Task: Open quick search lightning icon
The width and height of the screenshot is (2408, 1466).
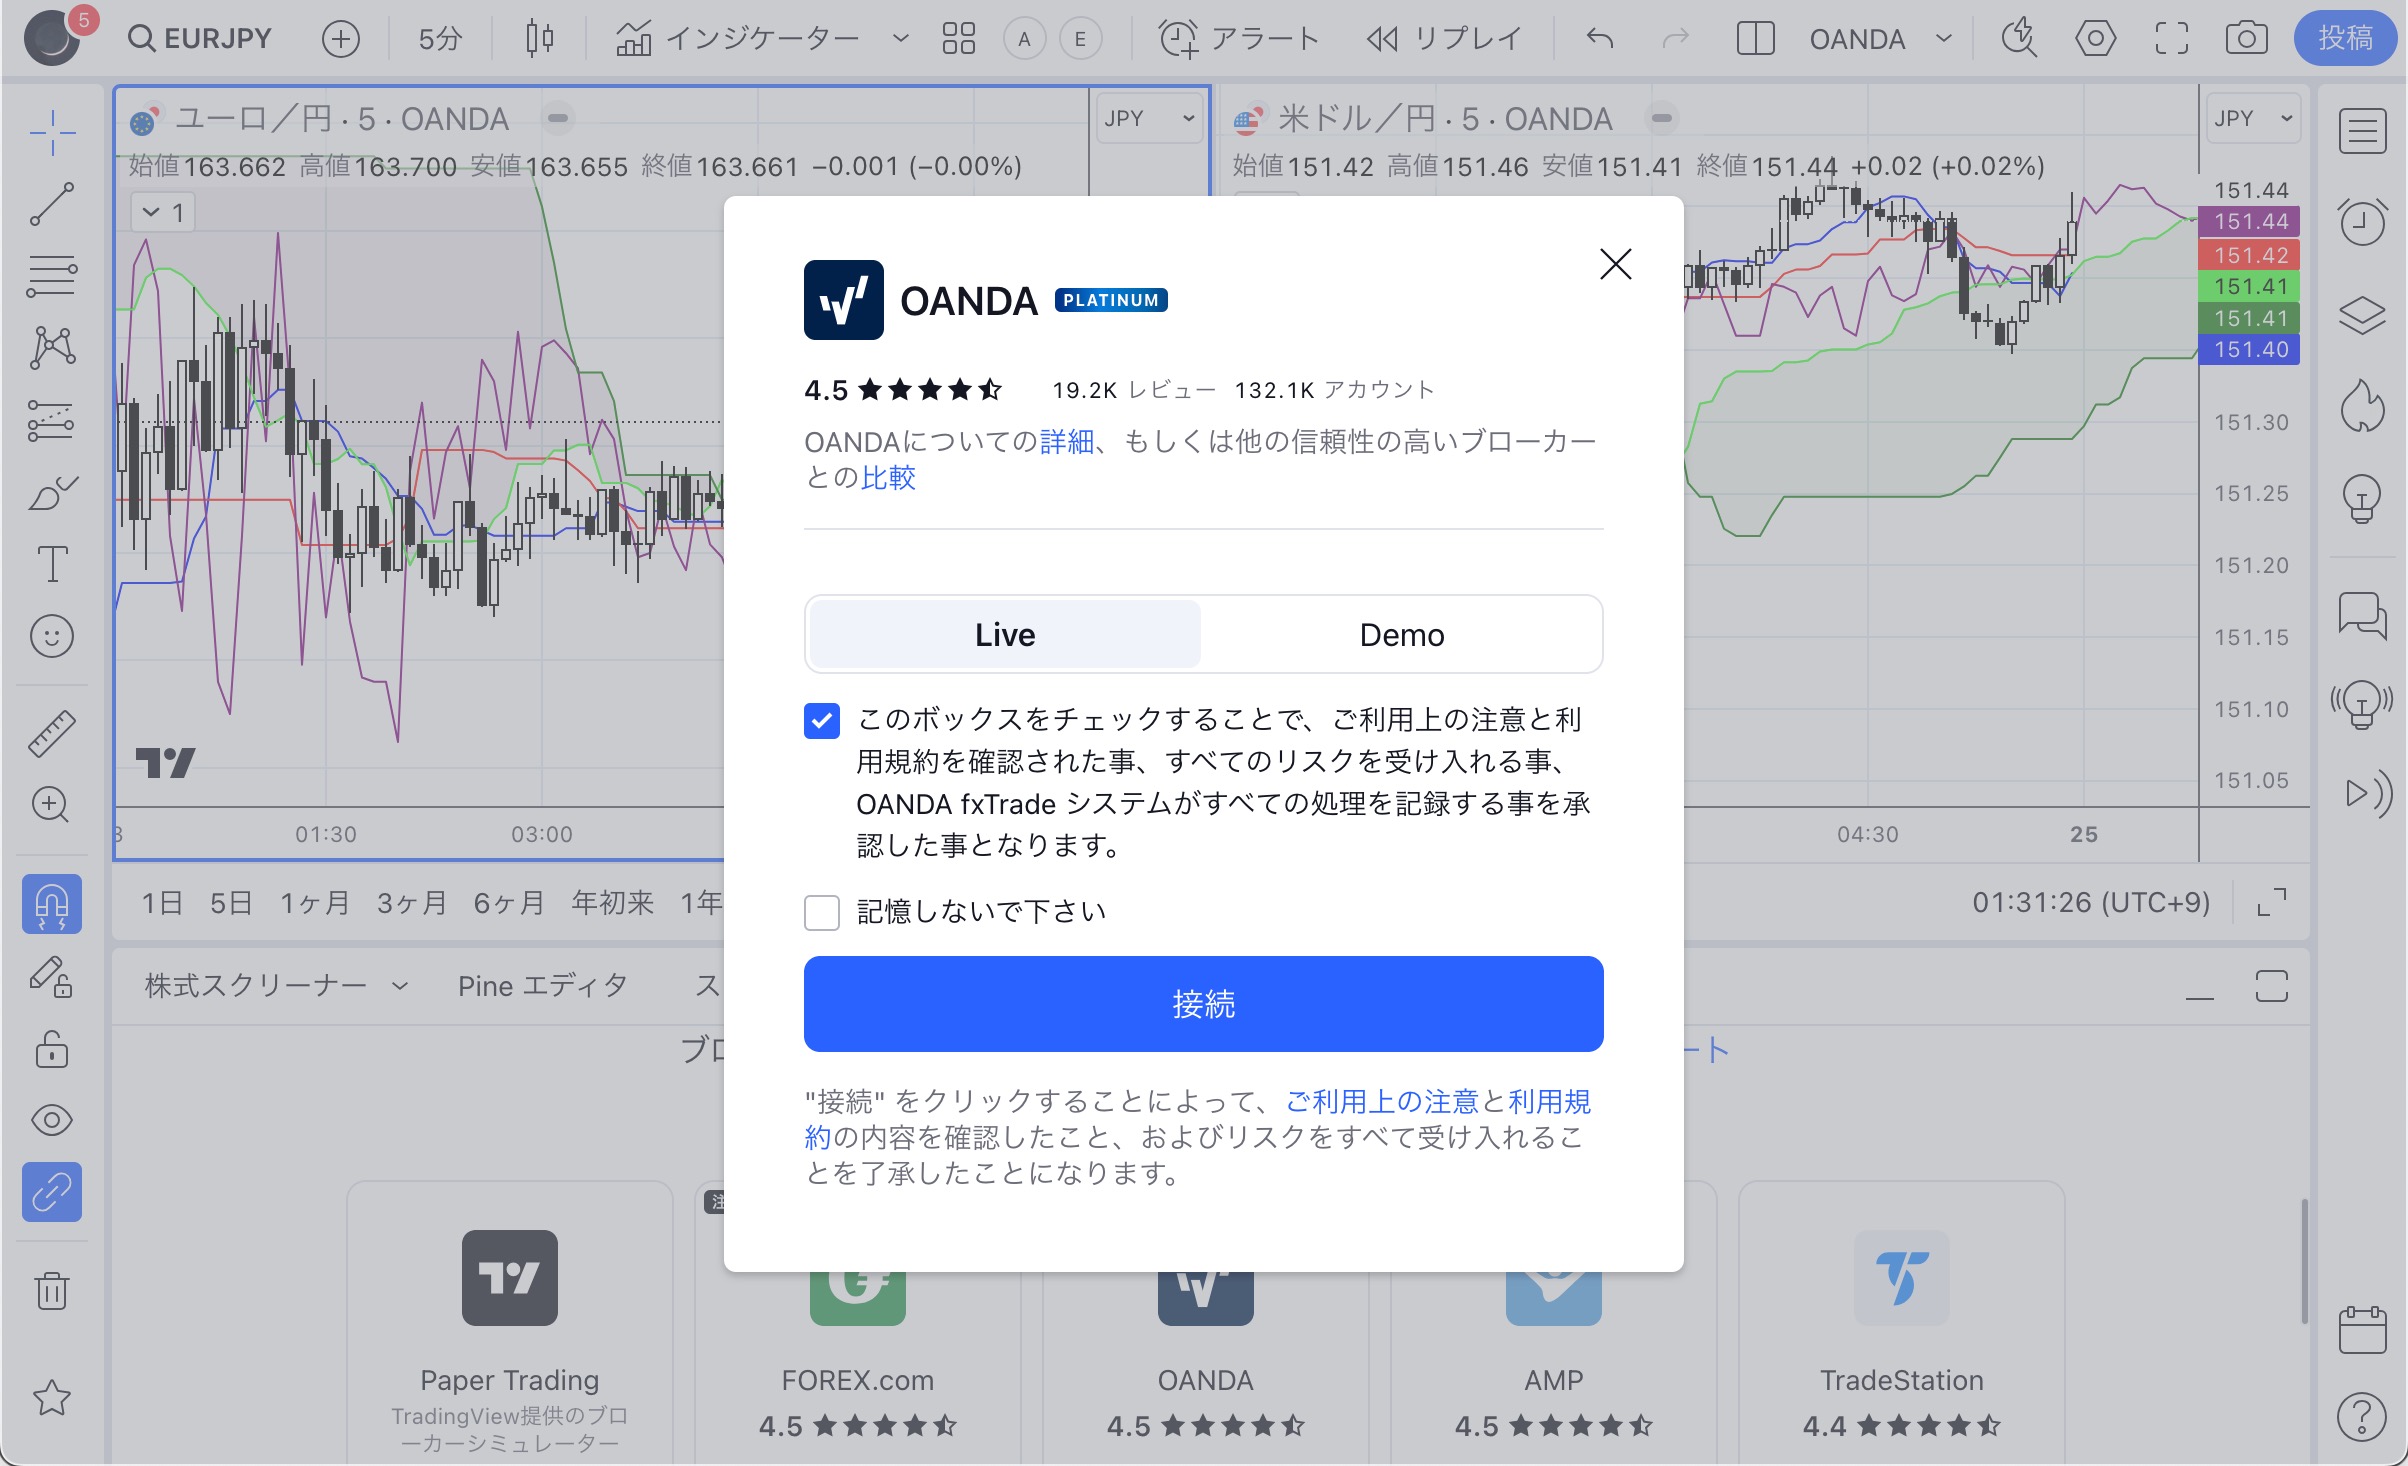Action: coord(2019,39)
